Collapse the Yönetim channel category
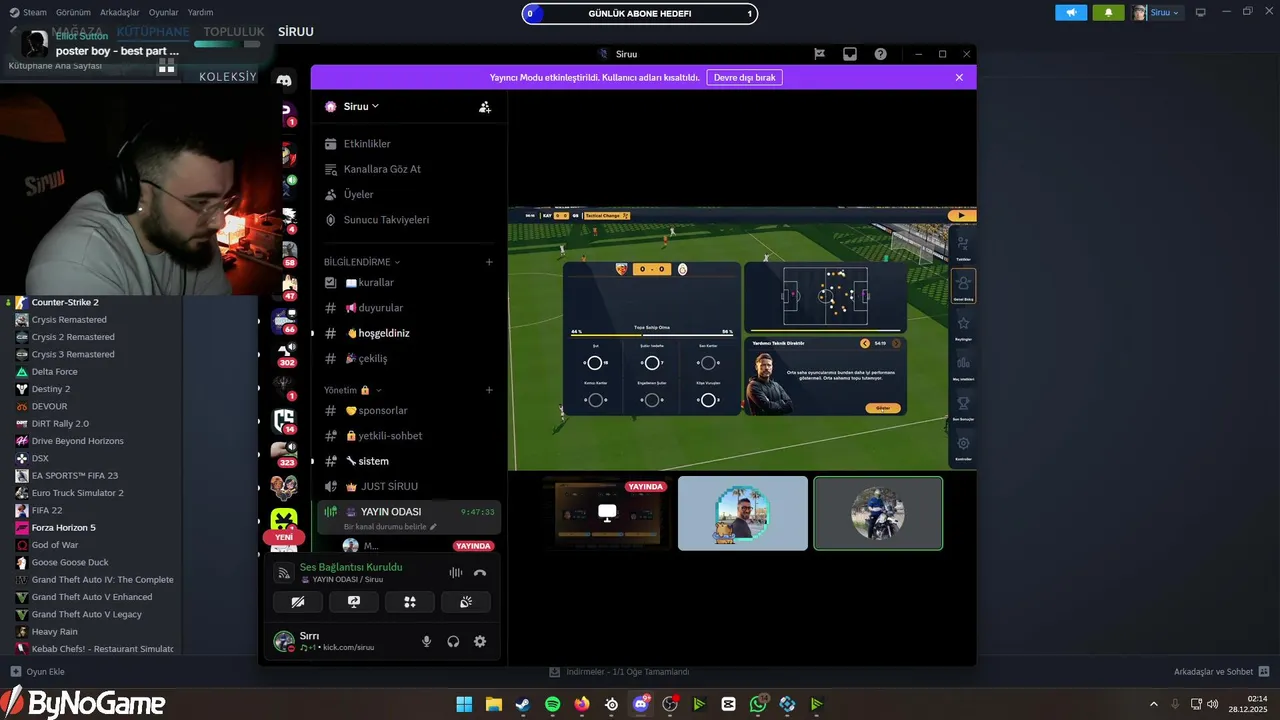The height and width of the screenshot is (720, 1280). pos(352,390)
